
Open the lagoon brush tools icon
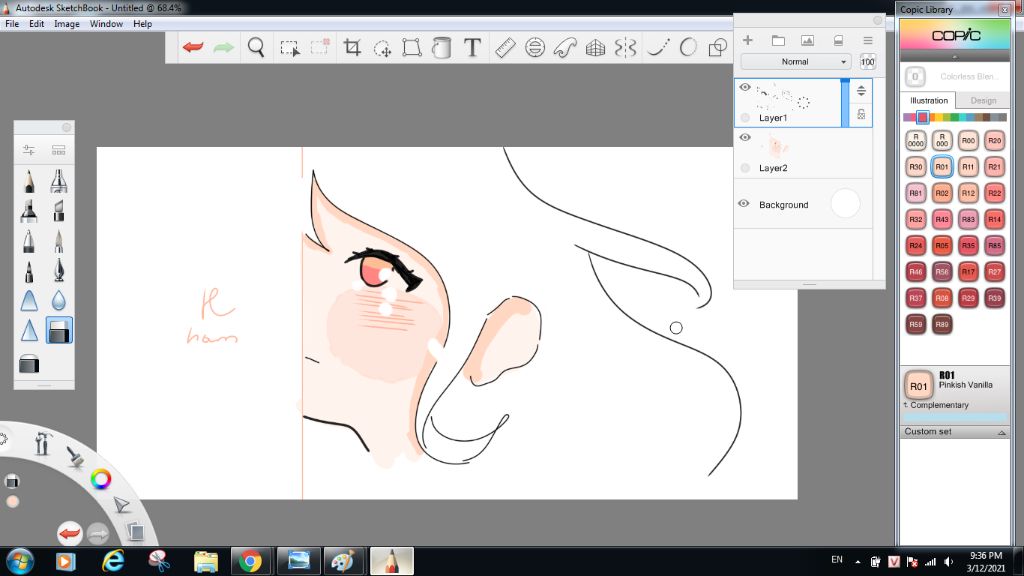click(x=75, y=456)
